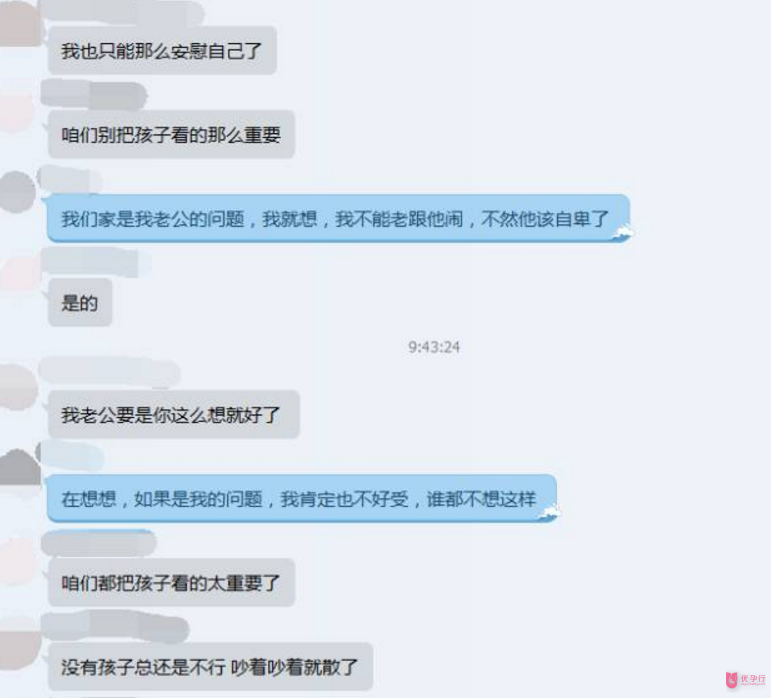This screenshot has width=771, height=698.
Task: Click the blurred sender name above "我老公要是你这么想就好了"
Action: 109,373
